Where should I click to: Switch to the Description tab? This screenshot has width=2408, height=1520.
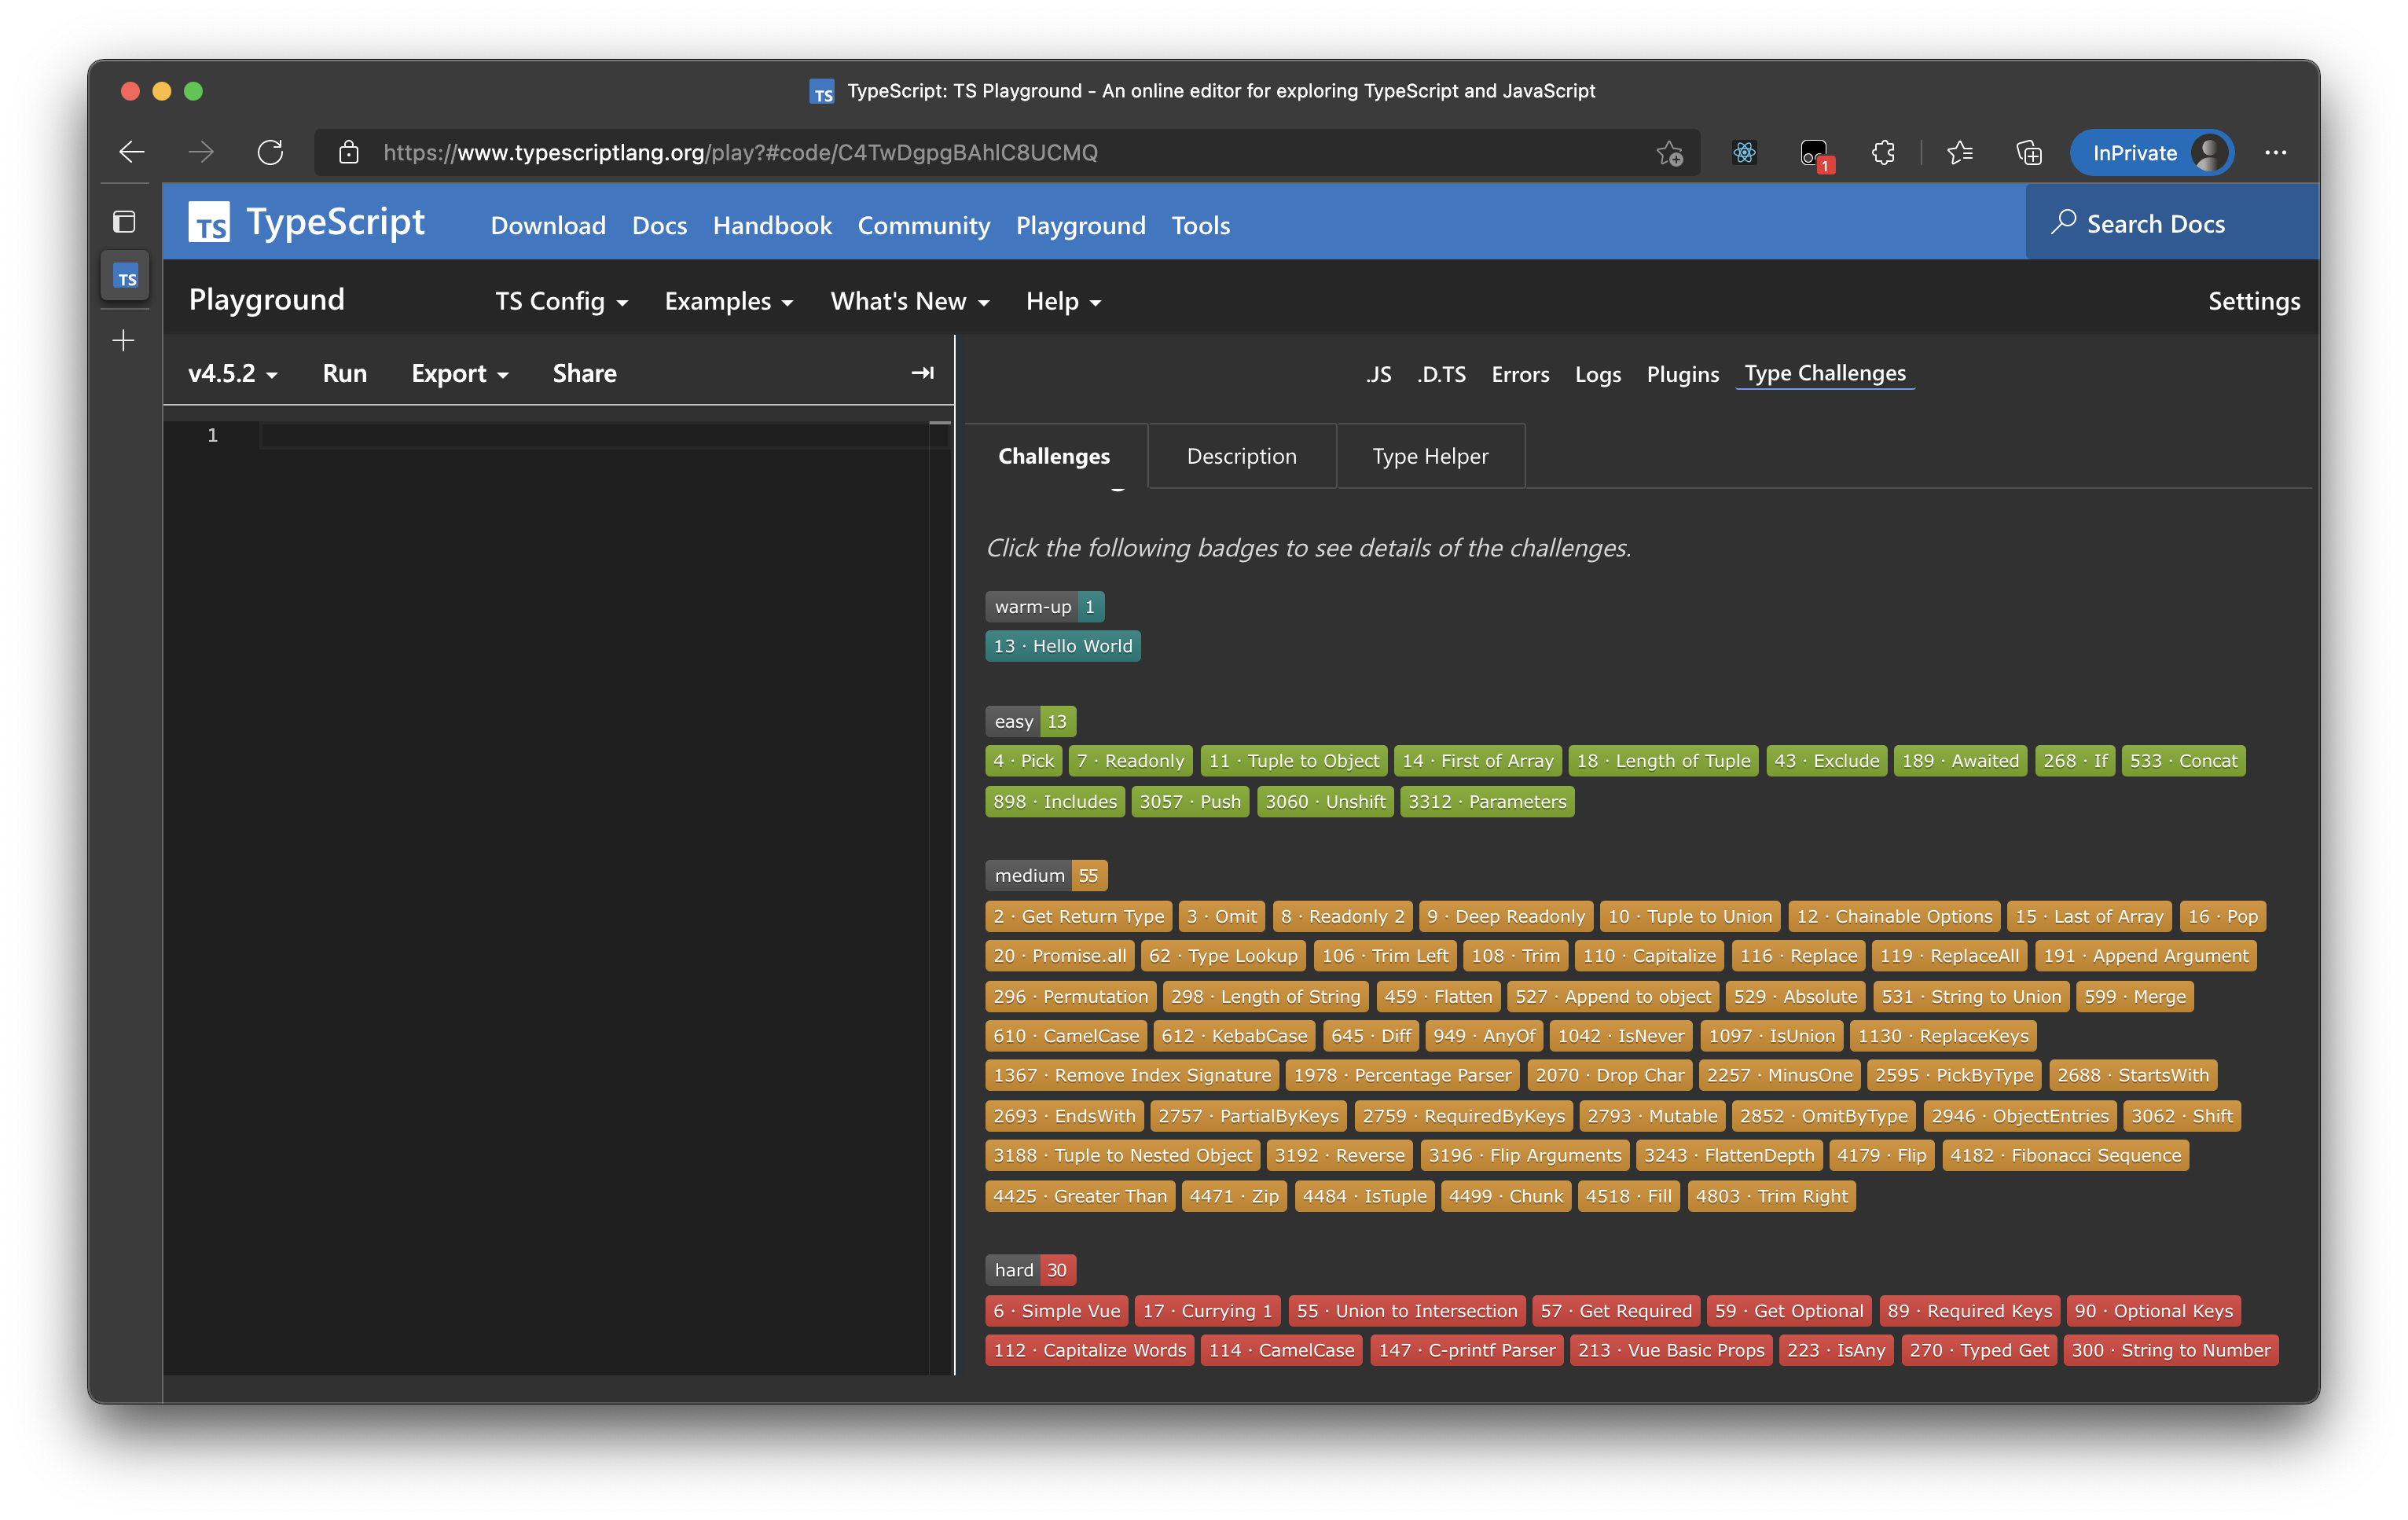[x=1241, y=456]
